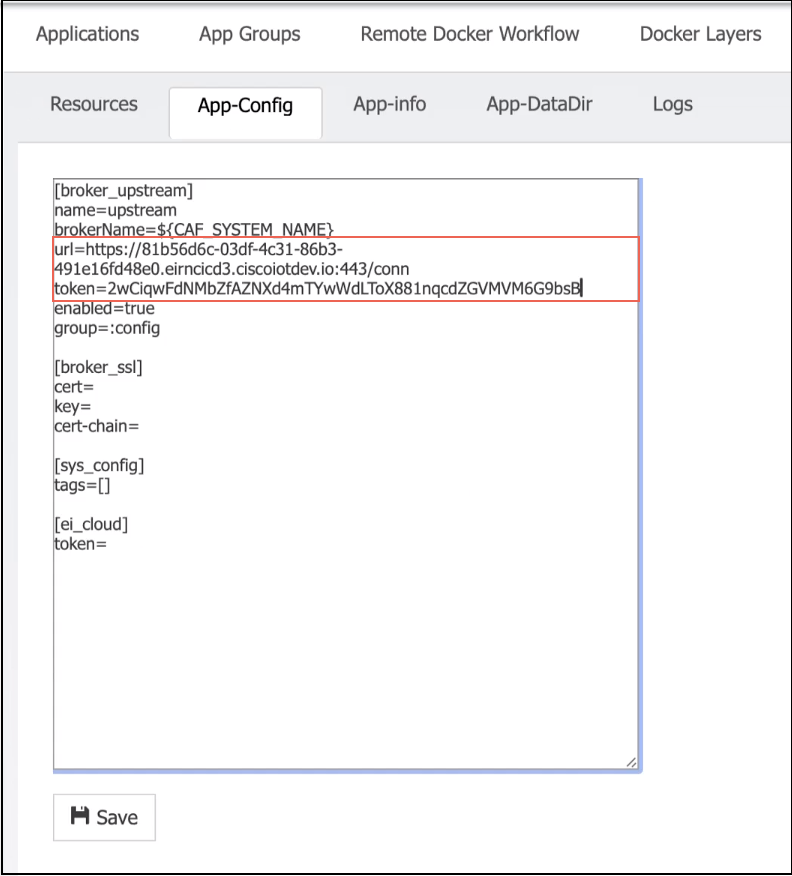Open the Applications tab

(88, 34)
